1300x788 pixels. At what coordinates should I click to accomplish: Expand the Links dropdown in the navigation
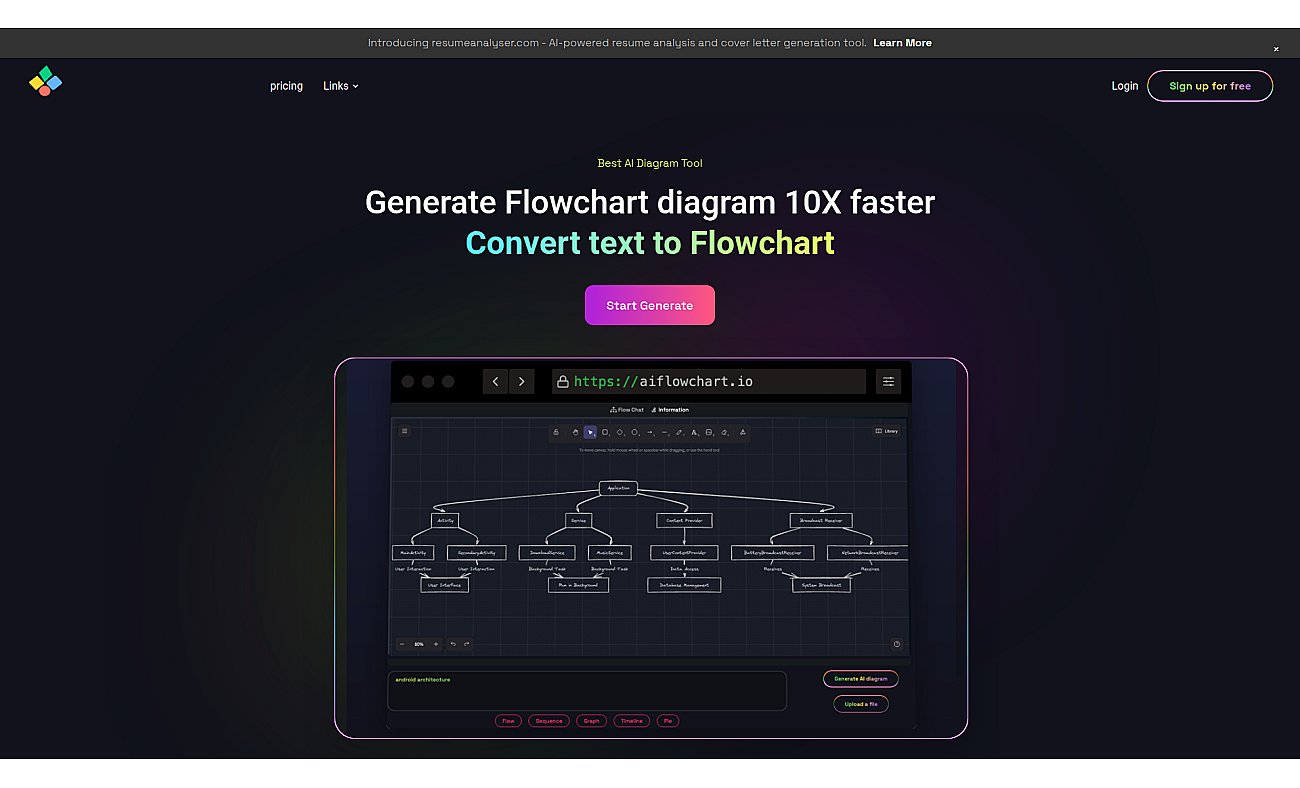341,86
